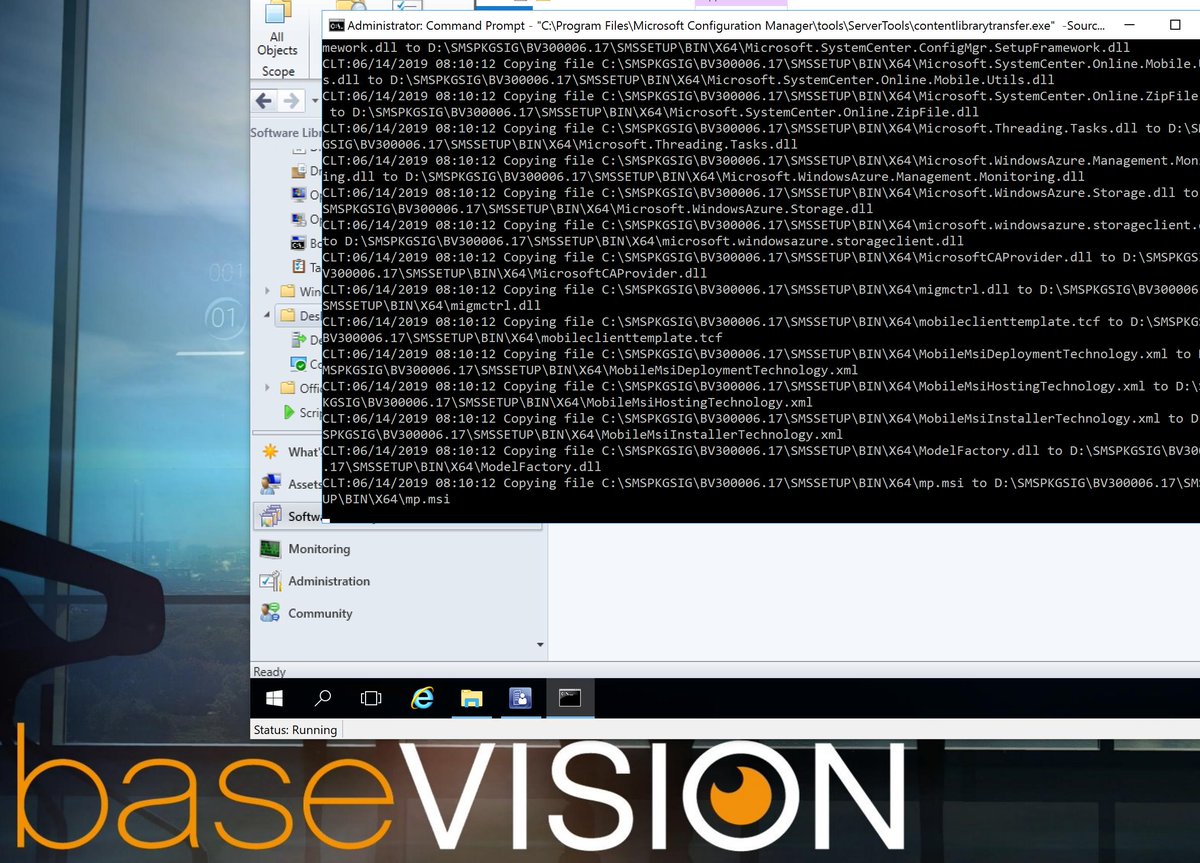Screen dimensions: 1200x863
Task: Select node with green check shield icon
Action: [298, 364]
